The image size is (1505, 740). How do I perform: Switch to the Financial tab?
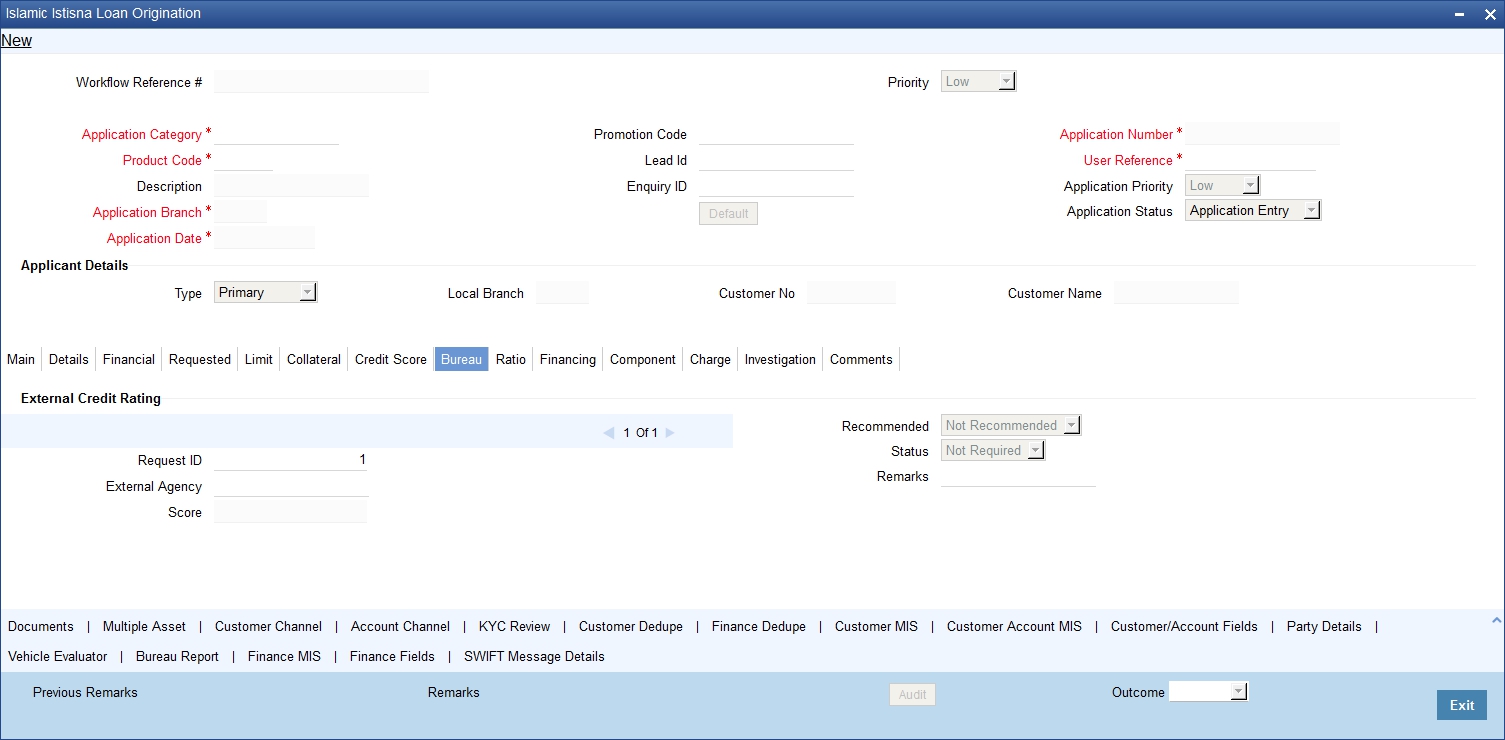pos(129,360)
